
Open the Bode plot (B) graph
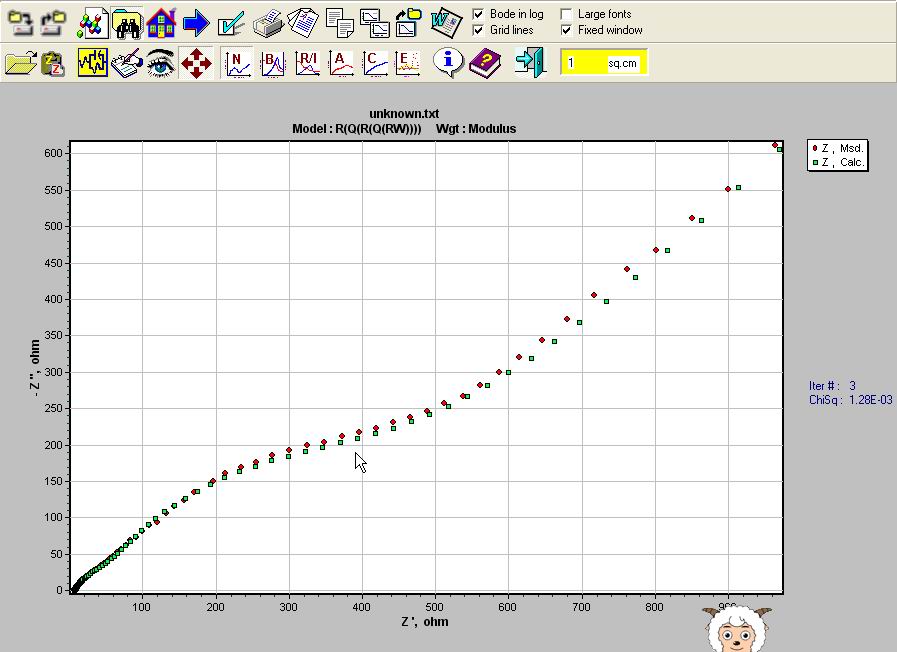(272, 63)
